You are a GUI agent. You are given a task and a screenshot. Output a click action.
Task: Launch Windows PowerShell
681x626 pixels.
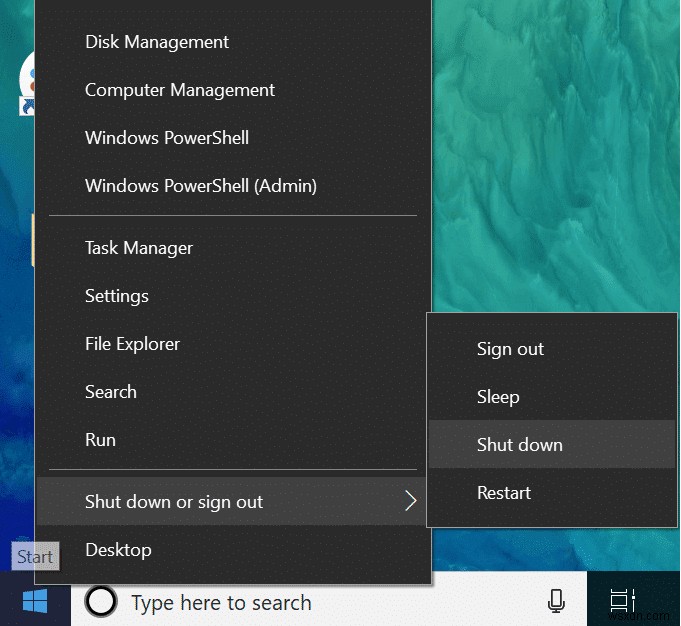[167, 138]
